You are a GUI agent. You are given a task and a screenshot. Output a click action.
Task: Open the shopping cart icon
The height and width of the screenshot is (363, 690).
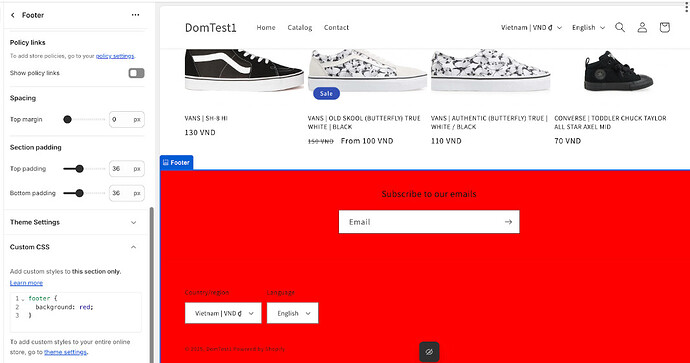(664, 27)
